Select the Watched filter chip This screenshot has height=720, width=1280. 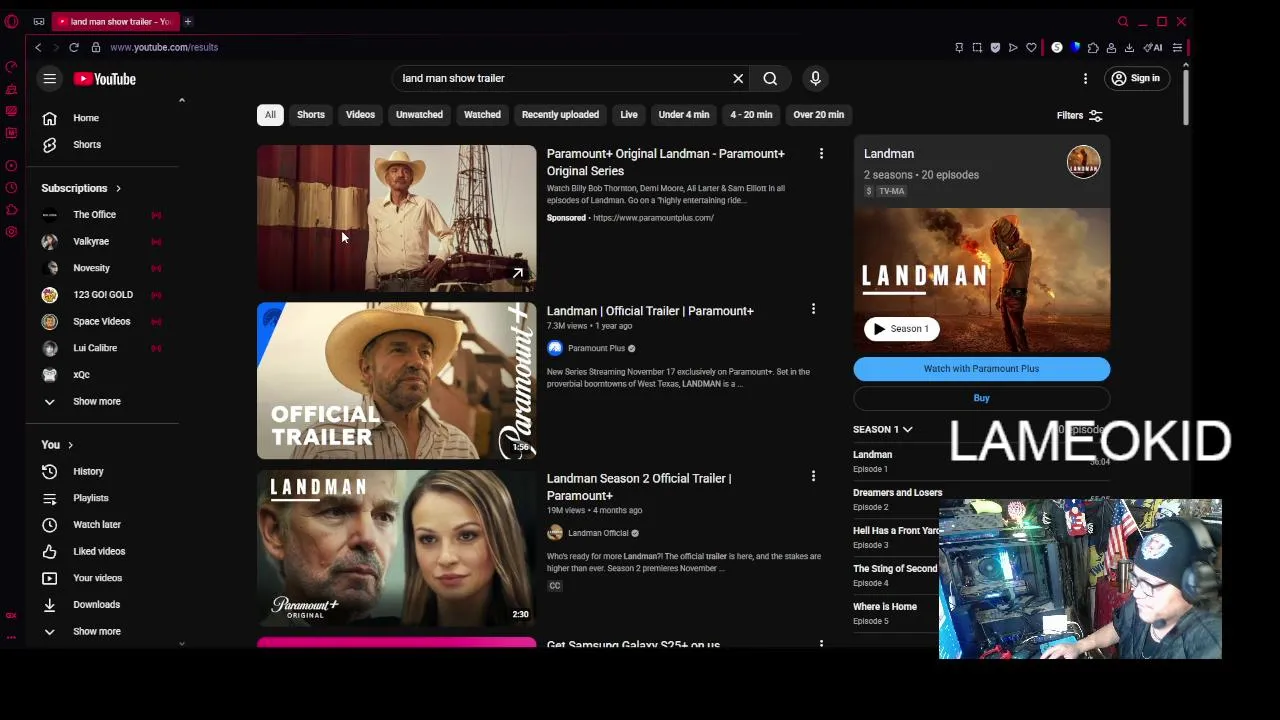click(482, 114)
